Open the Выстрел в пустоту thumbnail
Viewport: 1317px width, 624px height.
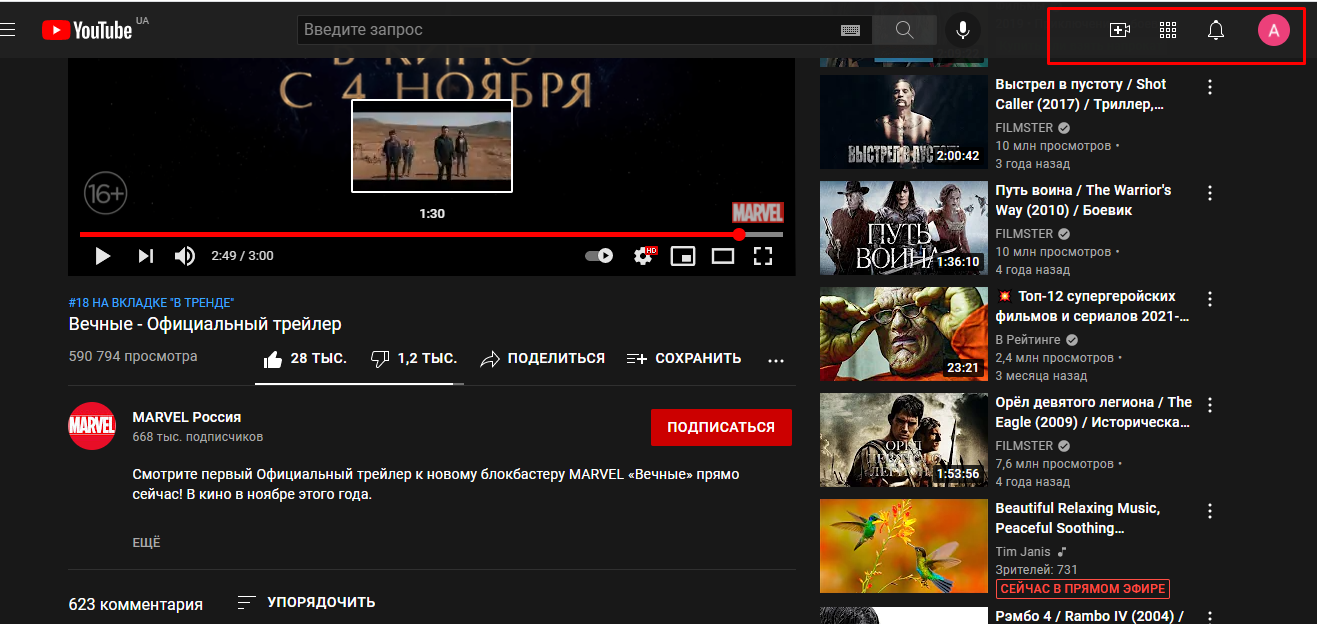[x=903, y=122]
